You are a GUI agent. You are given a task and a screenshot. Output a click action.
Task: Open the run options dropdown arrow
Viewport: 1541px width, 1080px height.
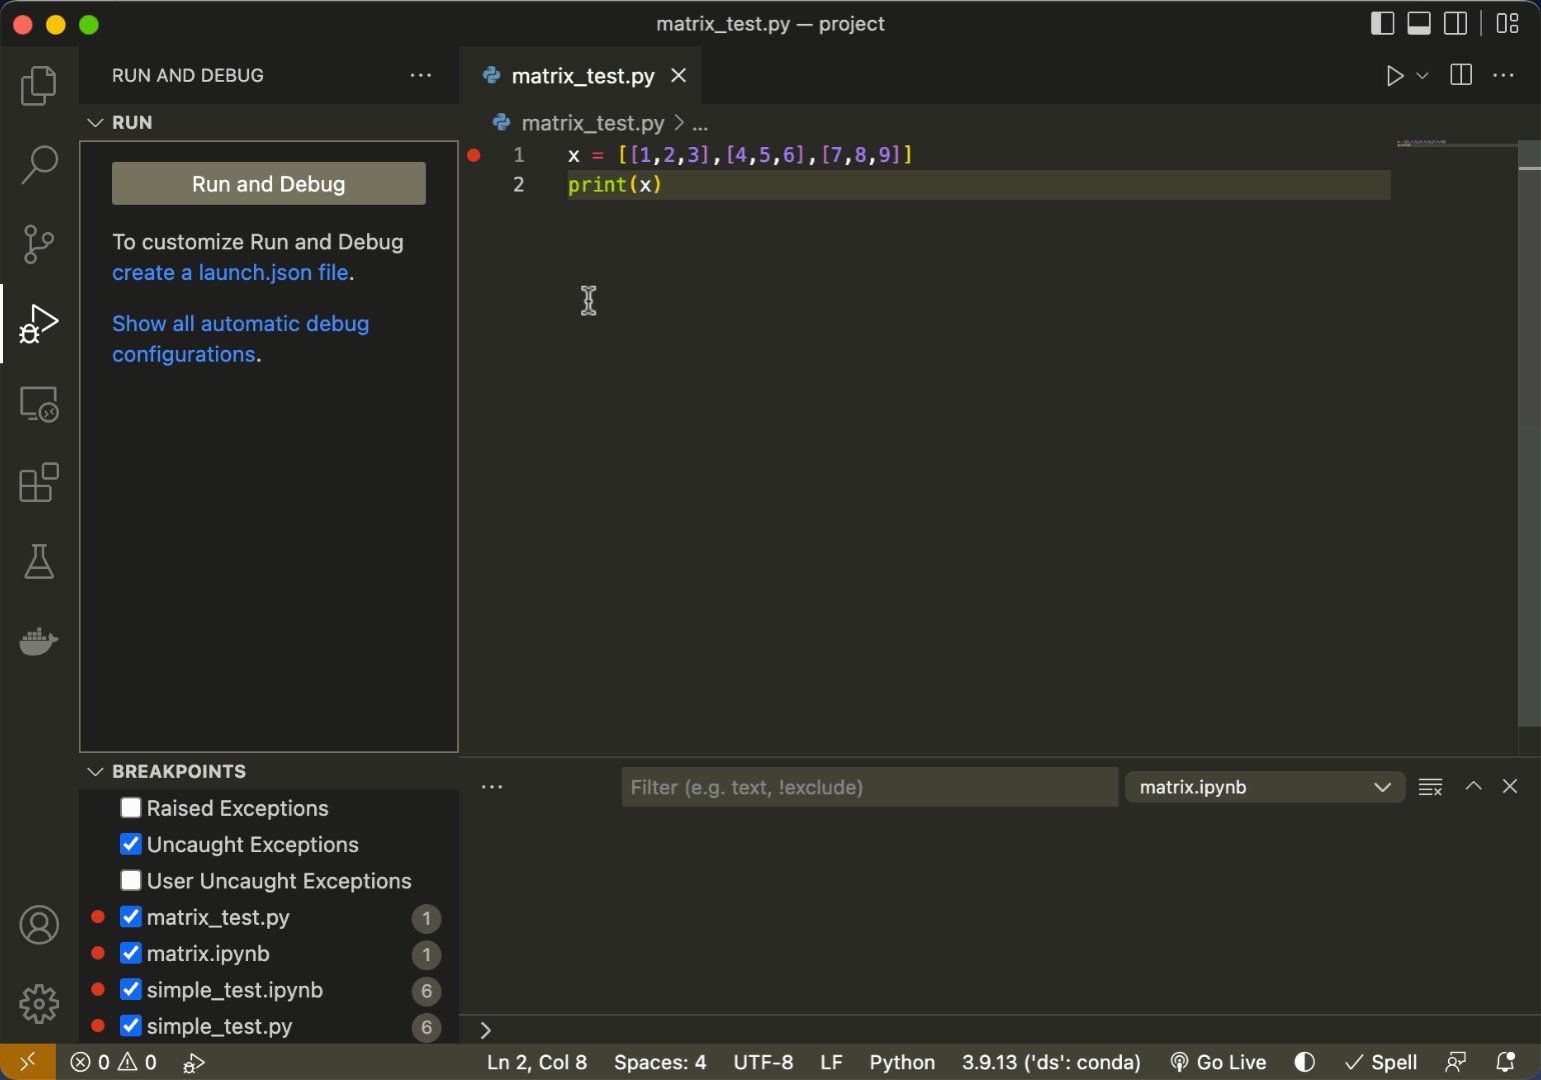click(x=1422, y=76)
